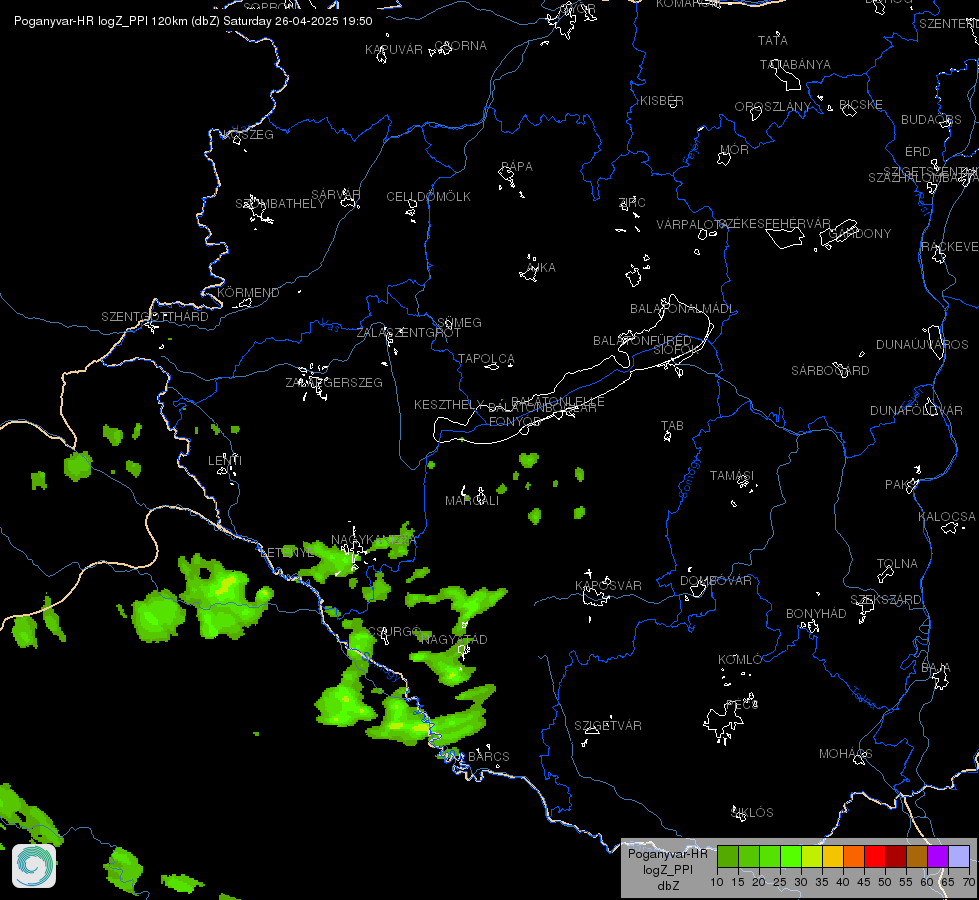
Task: Click the BONYHÁD city label
Action: pos(816,614)
